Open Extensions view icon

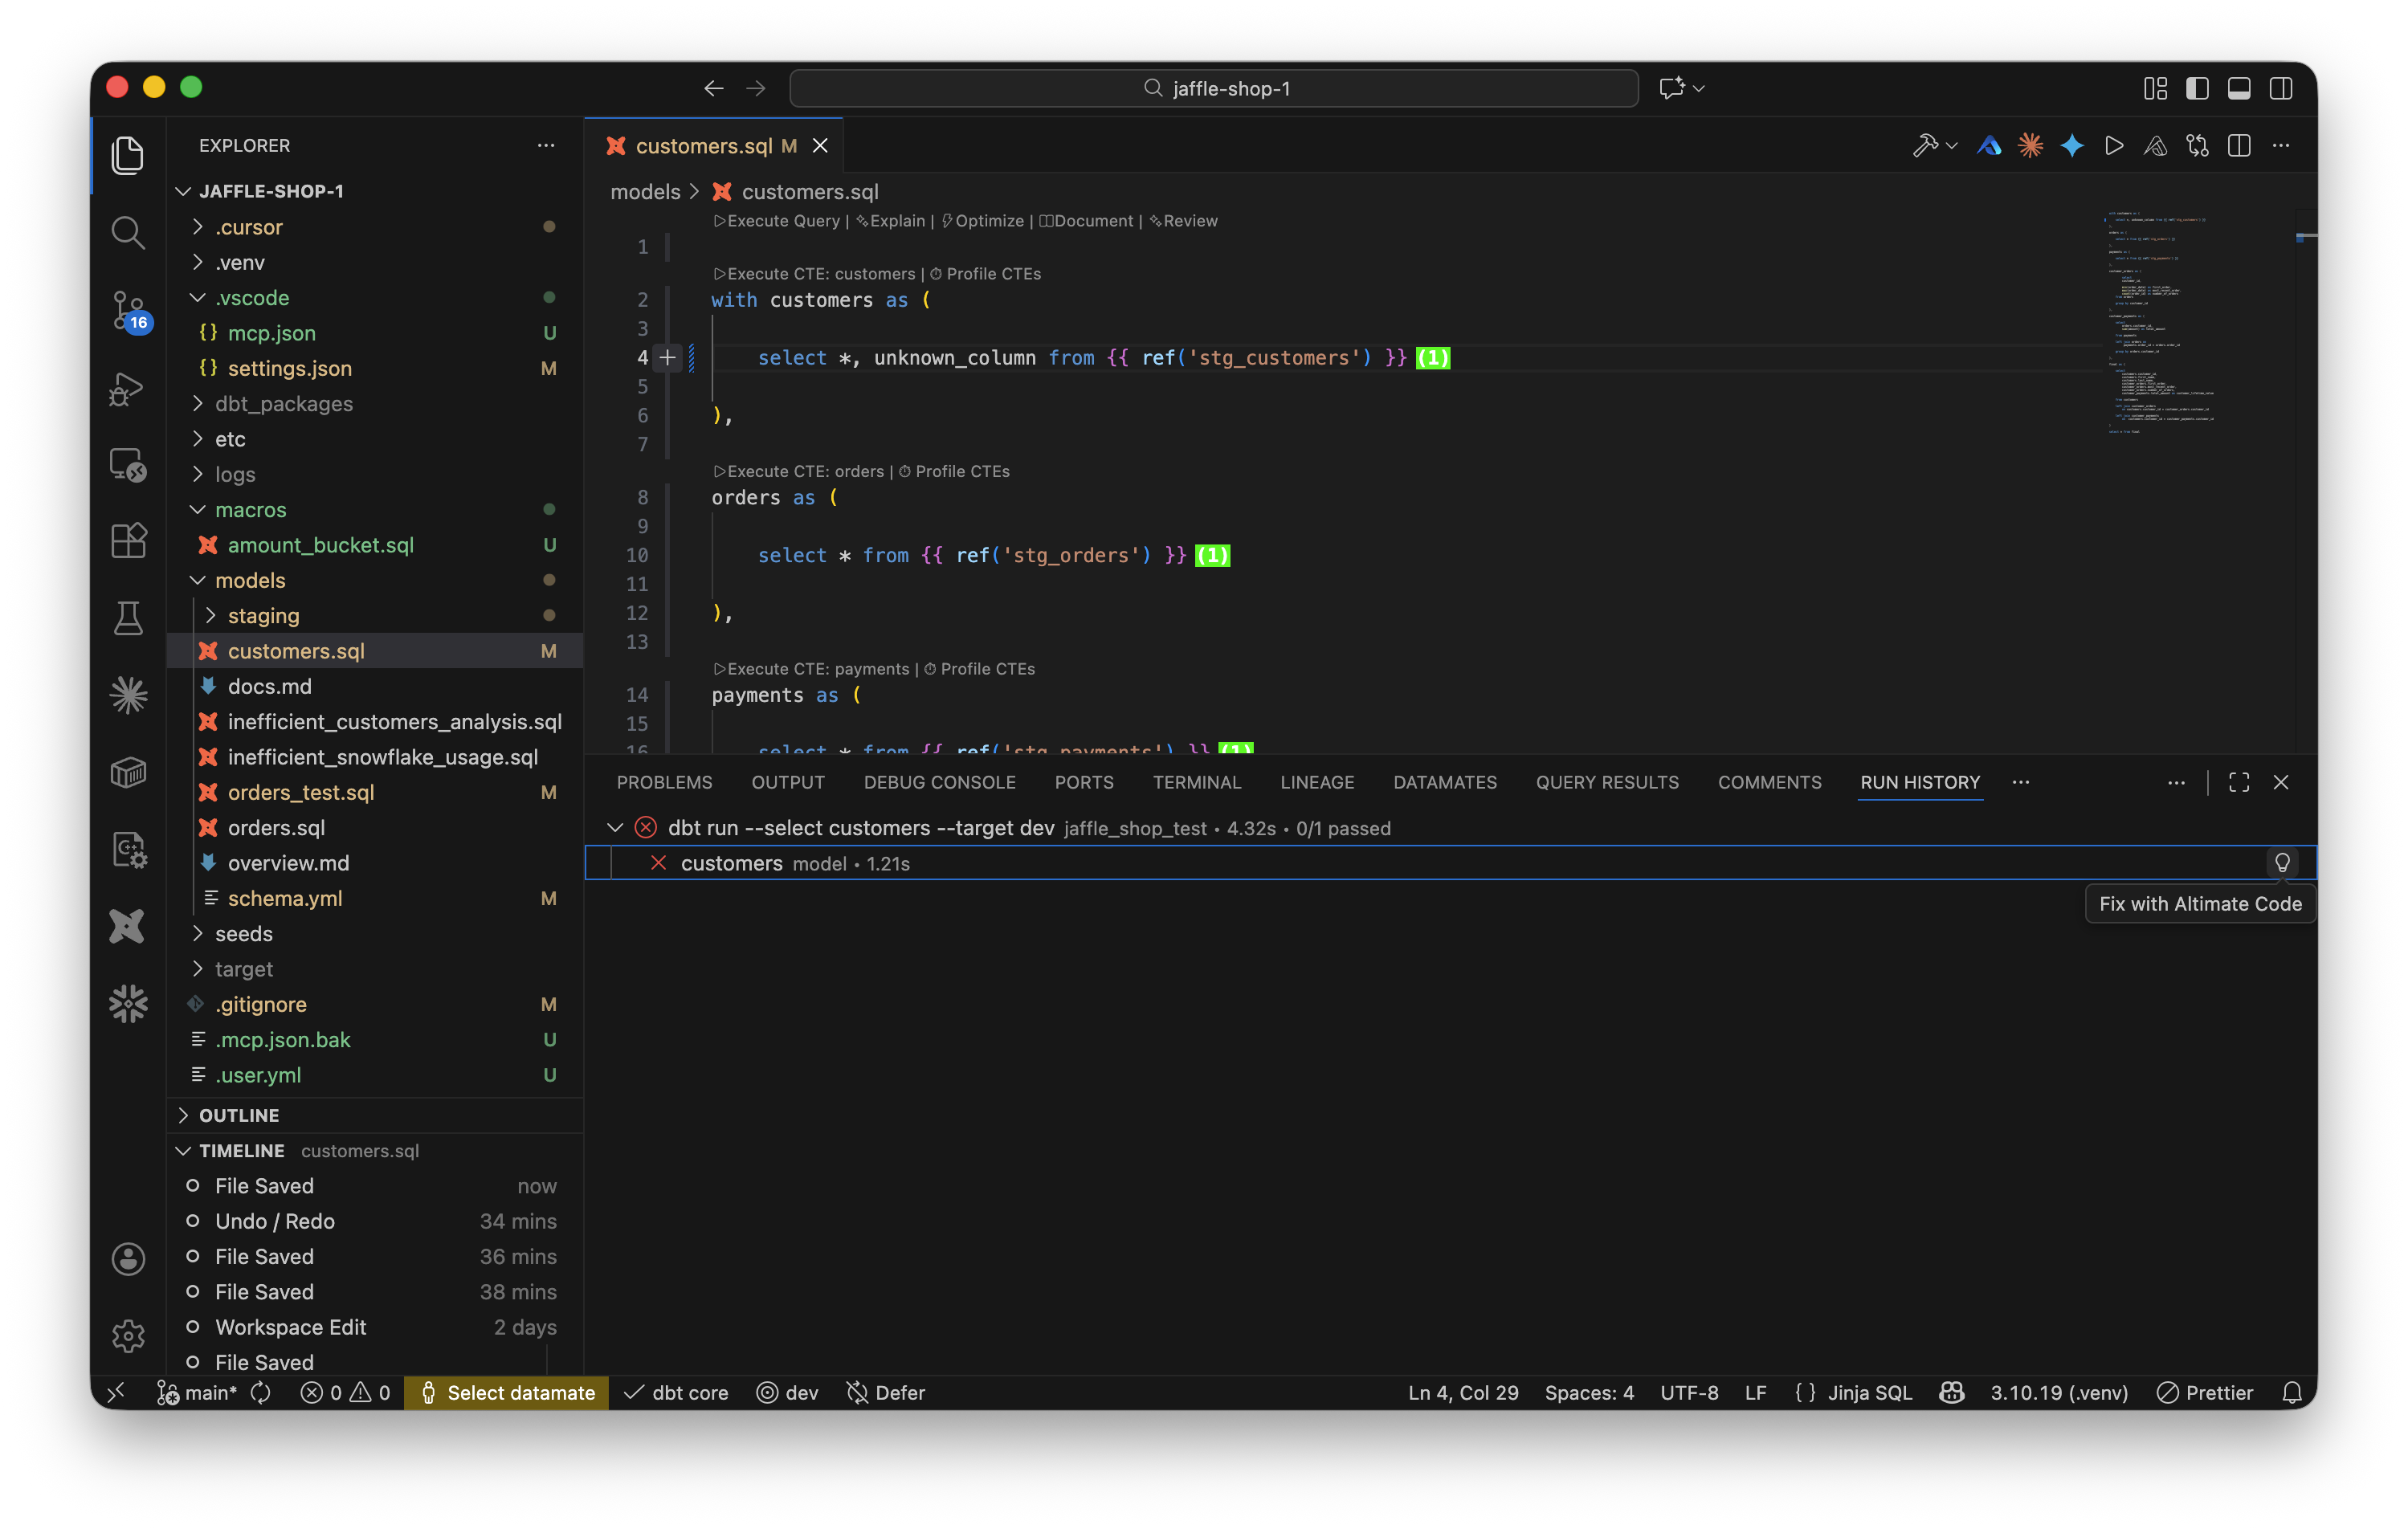point(128,541)
